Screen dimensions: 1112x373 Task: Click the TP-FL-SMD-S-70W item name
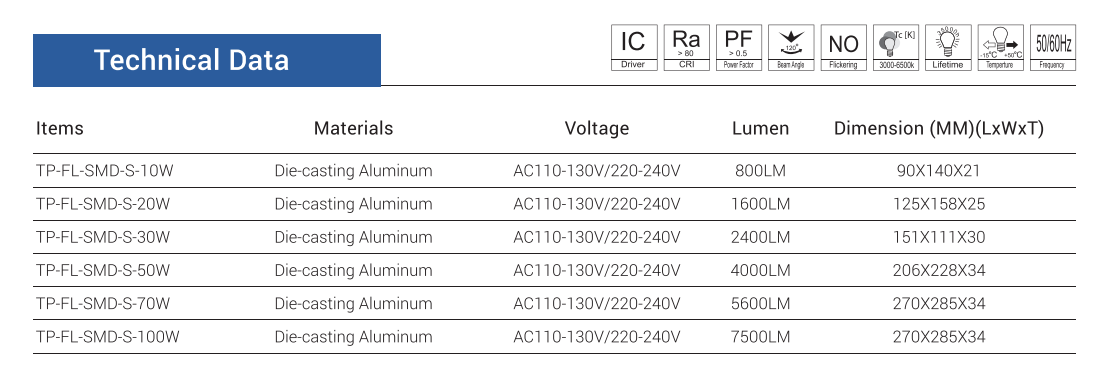pyautogui.click(x=103, y=304)
